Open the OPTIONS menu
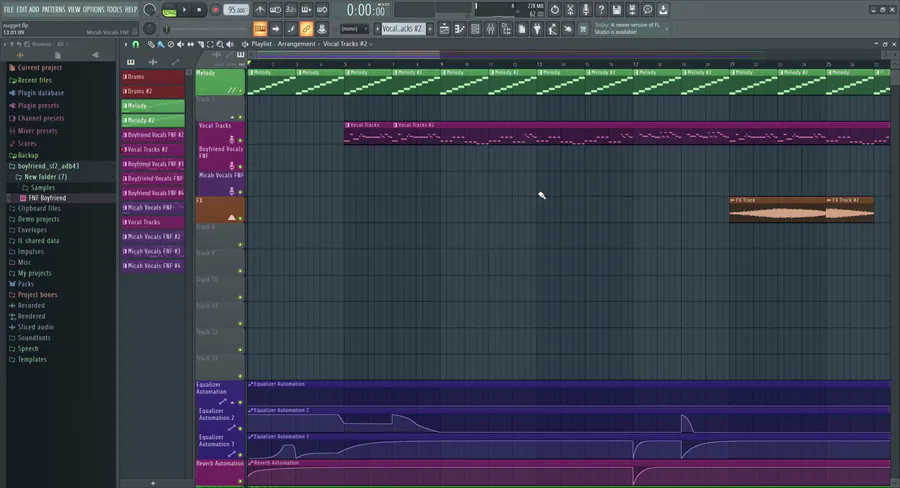The height and width of the screenshot is (488, 900). pyautogui.click(x=94, y=10)
